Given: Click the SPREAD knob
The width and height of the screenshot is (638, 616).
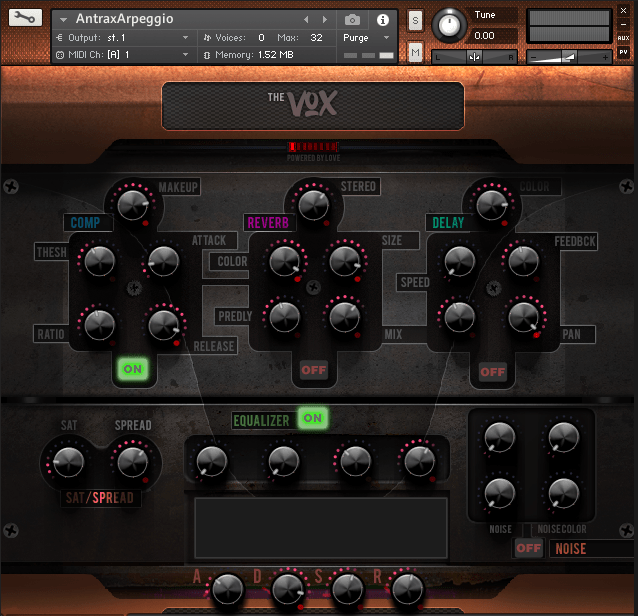Looking at the screenshot, I should coord(133,462).
